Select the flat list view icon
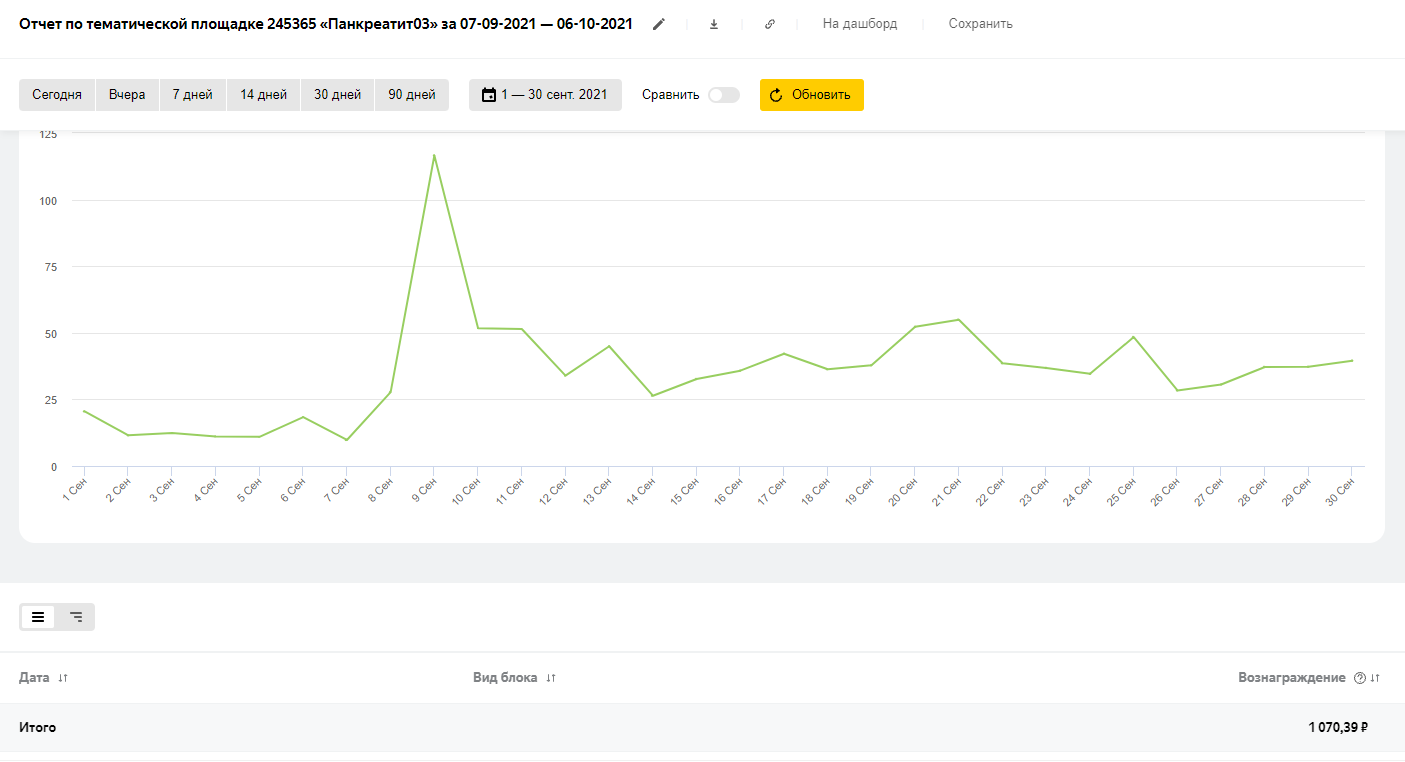 pyautogui.click(x=38, y=617)
